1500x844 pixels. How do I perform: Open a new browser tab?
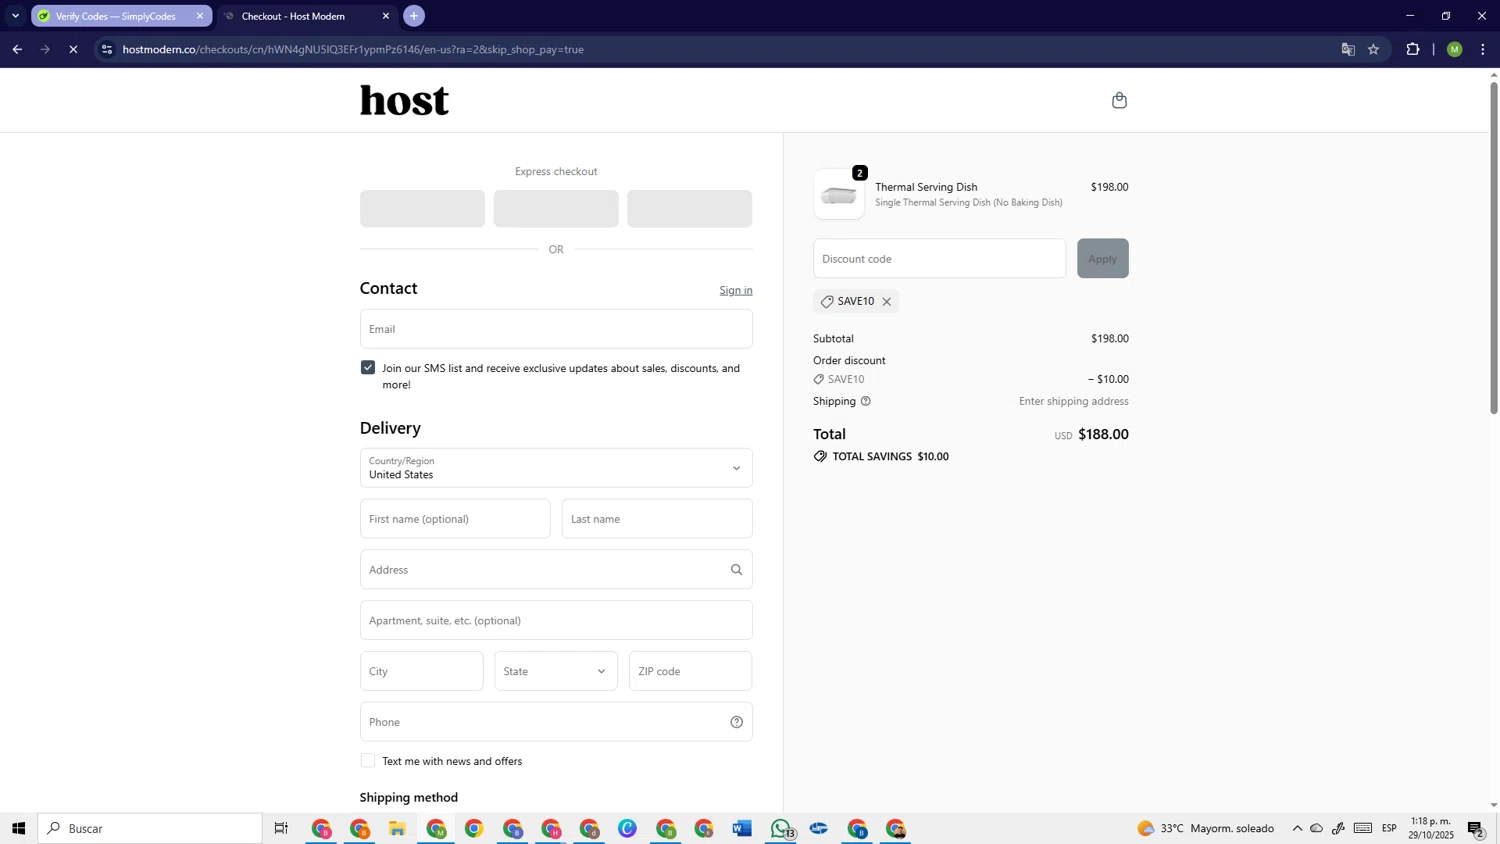(x=414, y=16)
